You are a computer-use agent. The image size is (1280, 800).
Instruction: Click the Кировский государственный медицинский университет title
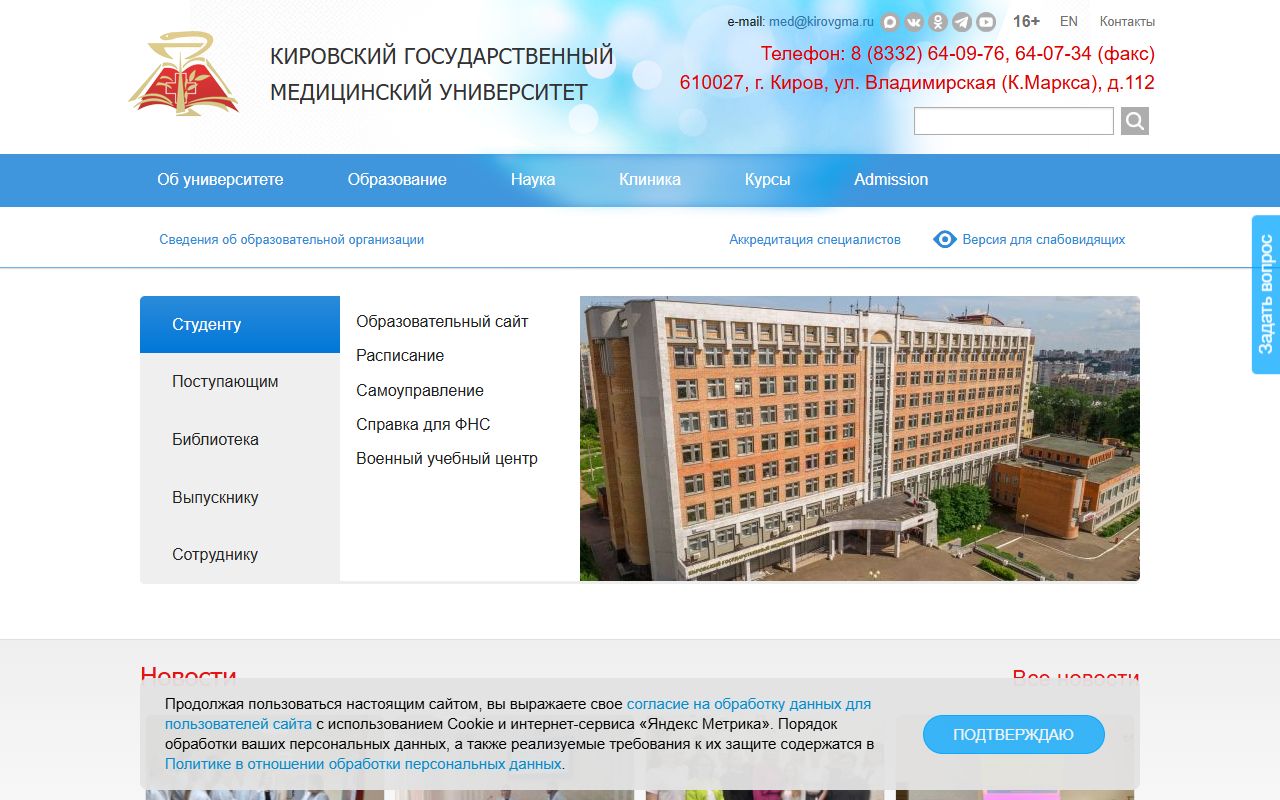pos(441,74)
